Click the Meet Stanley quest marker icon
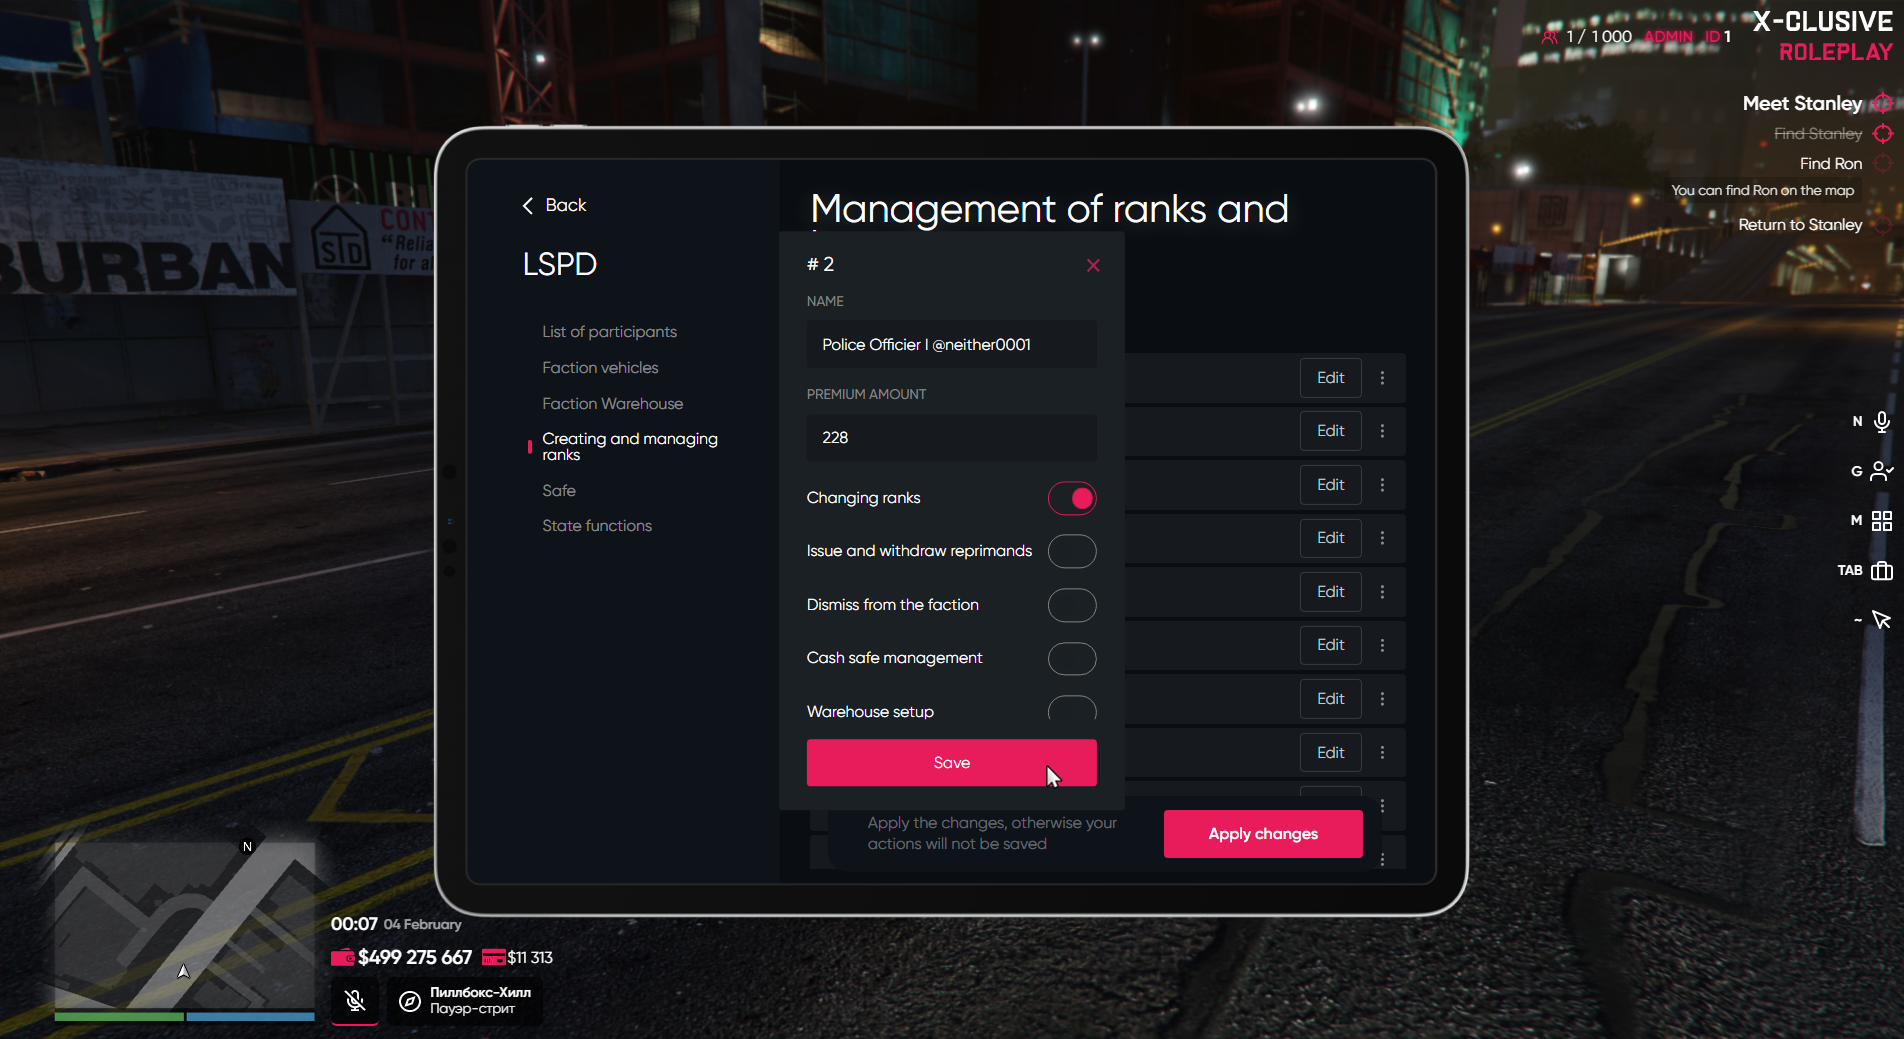1904x1039 pixels. click(1883, 103)
